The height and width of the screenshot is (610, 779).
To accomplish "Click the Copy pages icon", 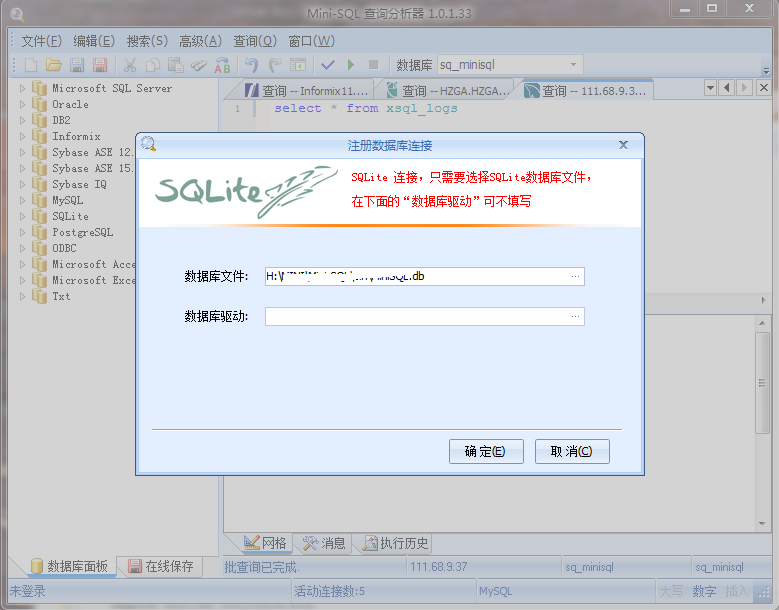I will point(153,65).
